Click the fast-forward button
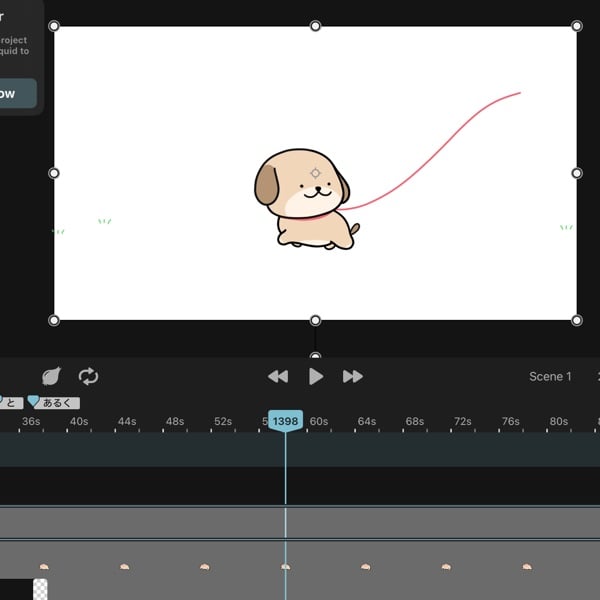 tap(353, 376)
